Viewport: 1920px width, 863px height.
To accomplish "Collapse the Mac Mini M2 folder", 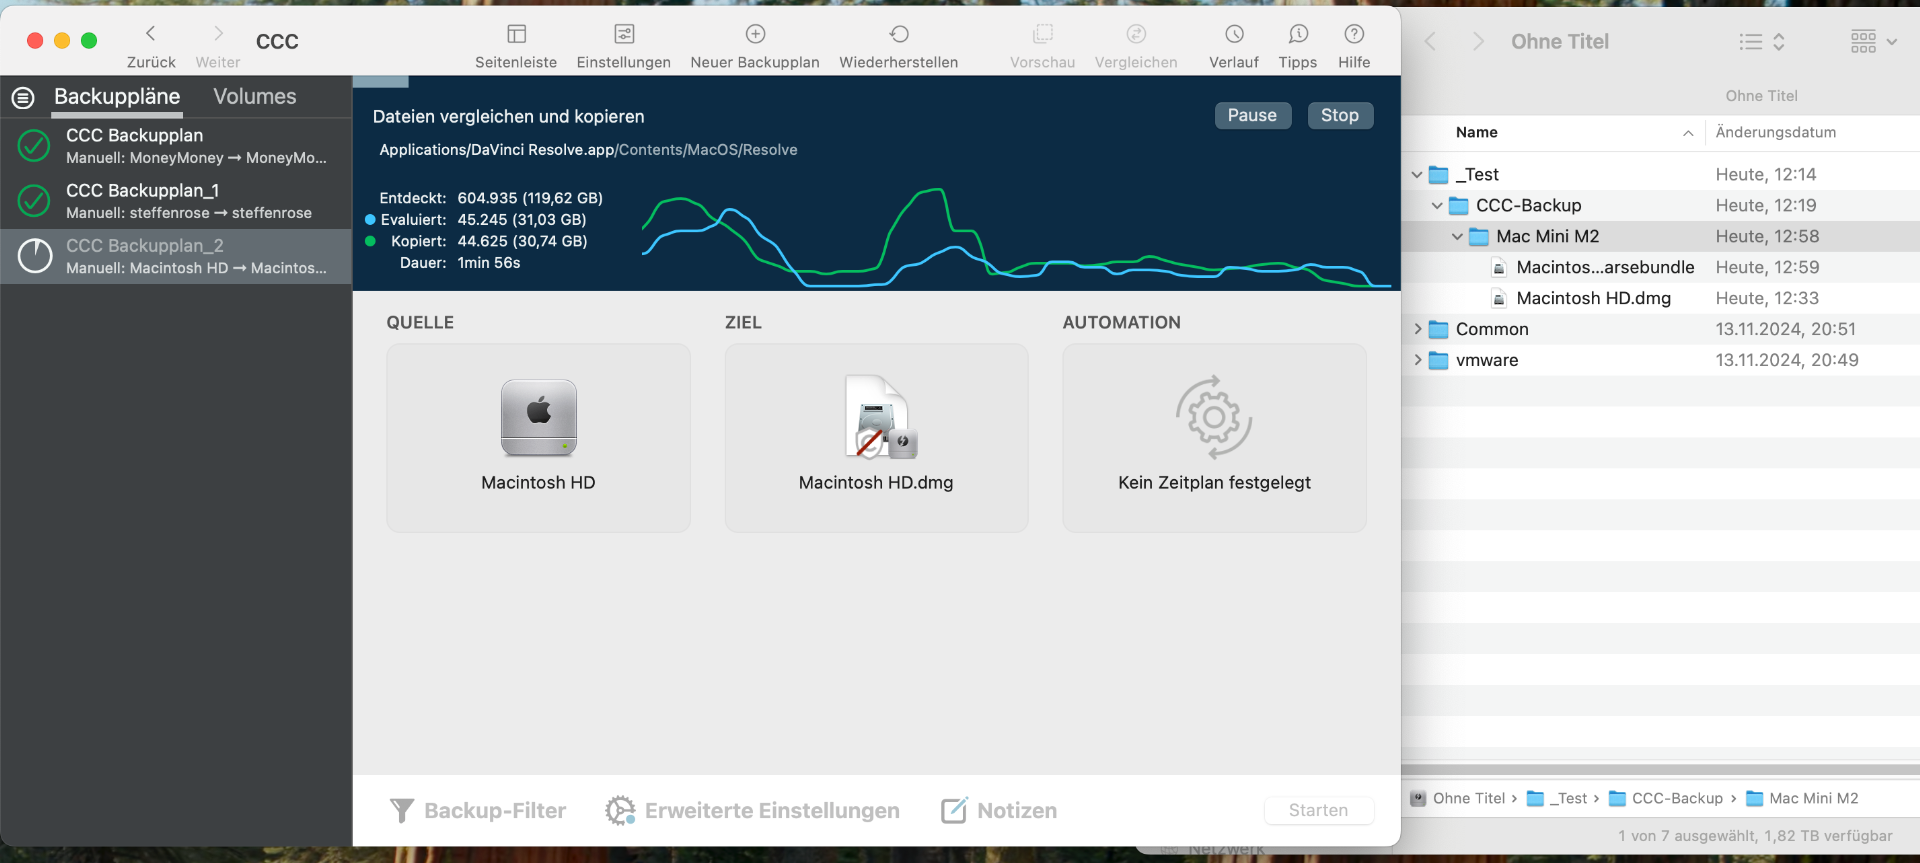I will click(1457, 236).
